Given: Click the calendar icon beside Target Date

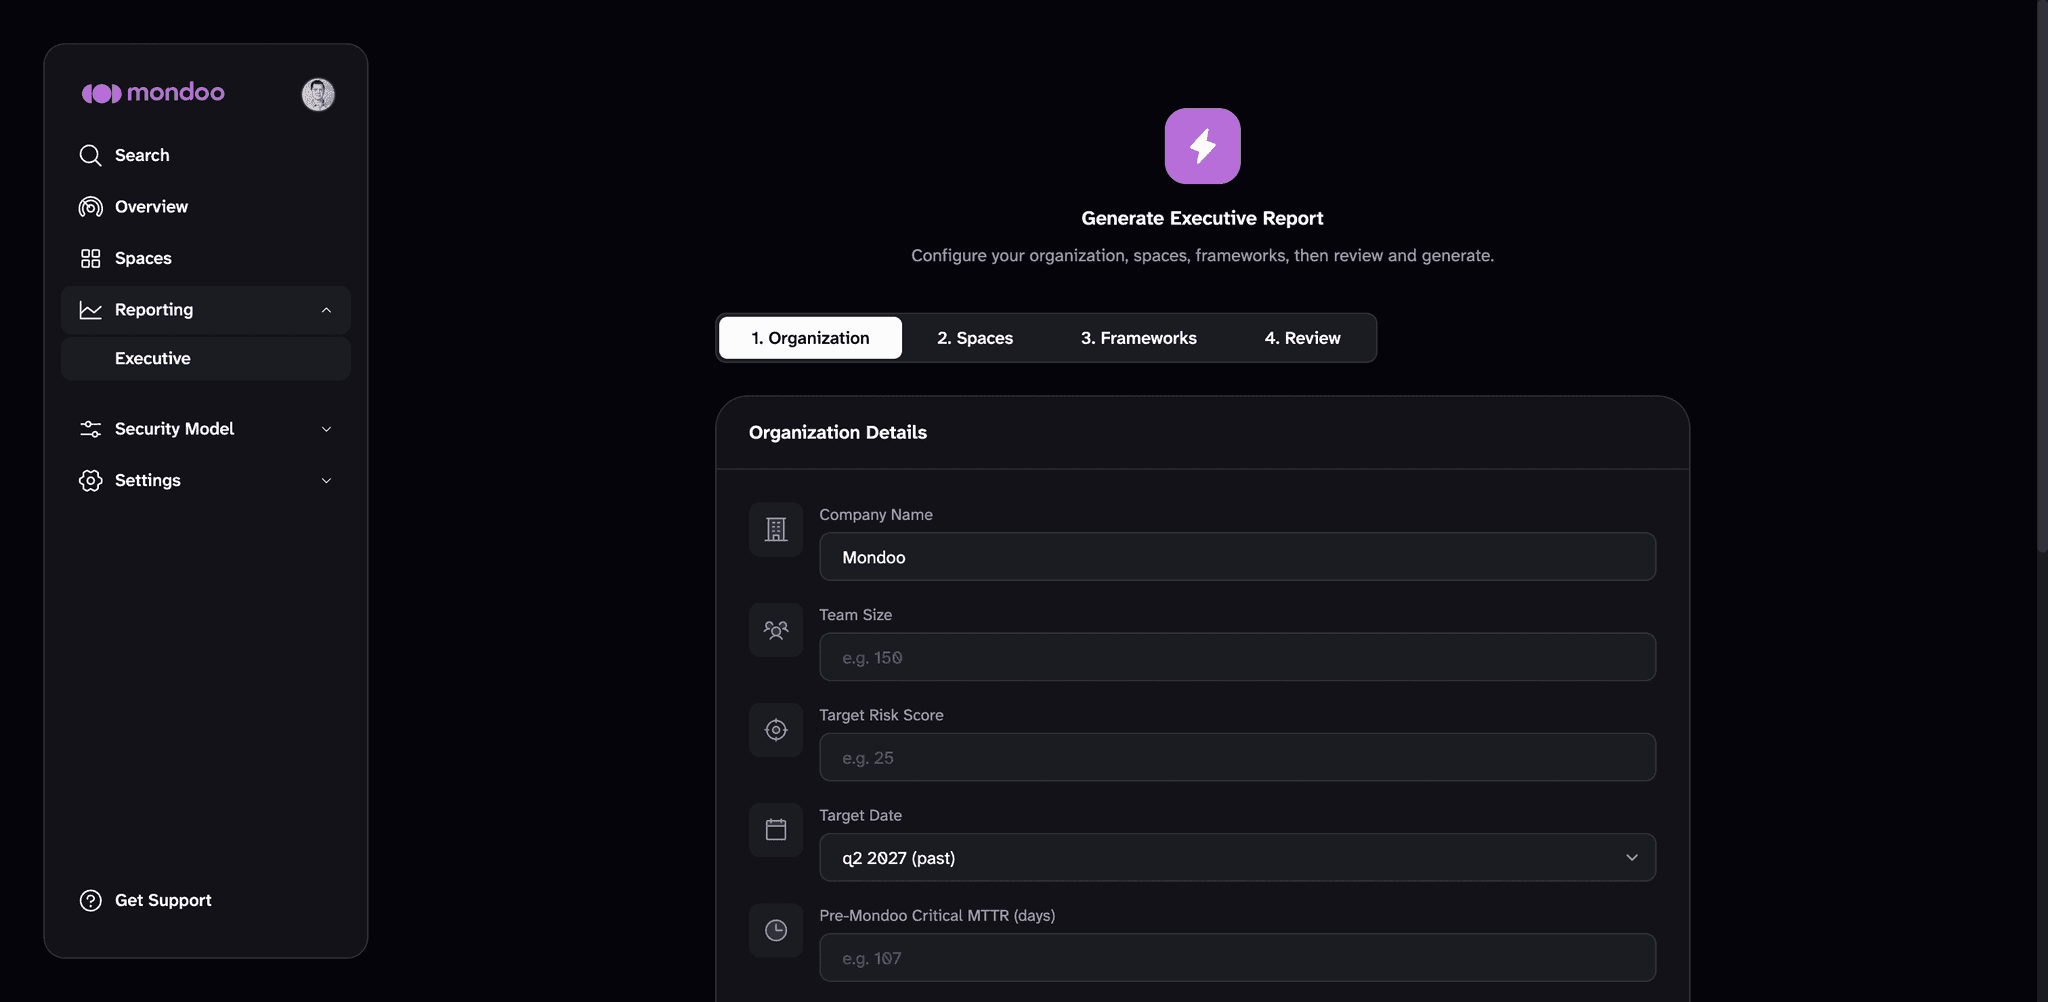Looking at the screenshot, I should [776, 830].
